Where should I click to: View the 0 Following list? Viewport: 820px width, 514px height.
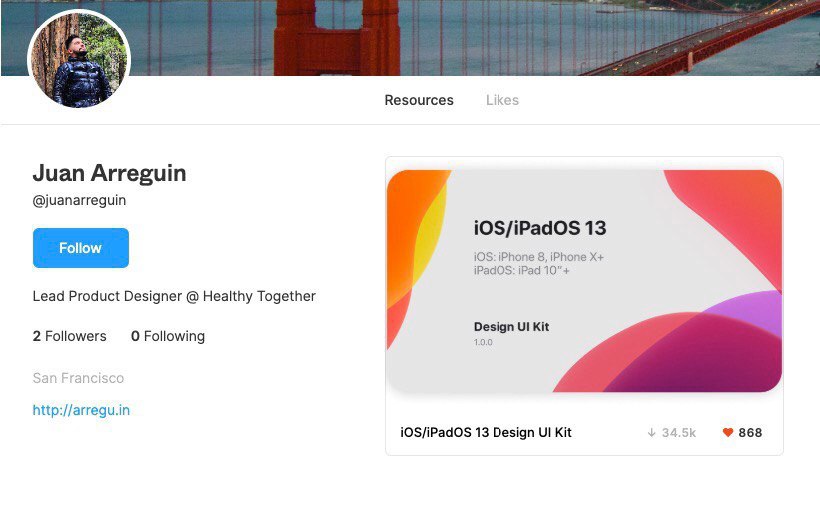point(168,336)
